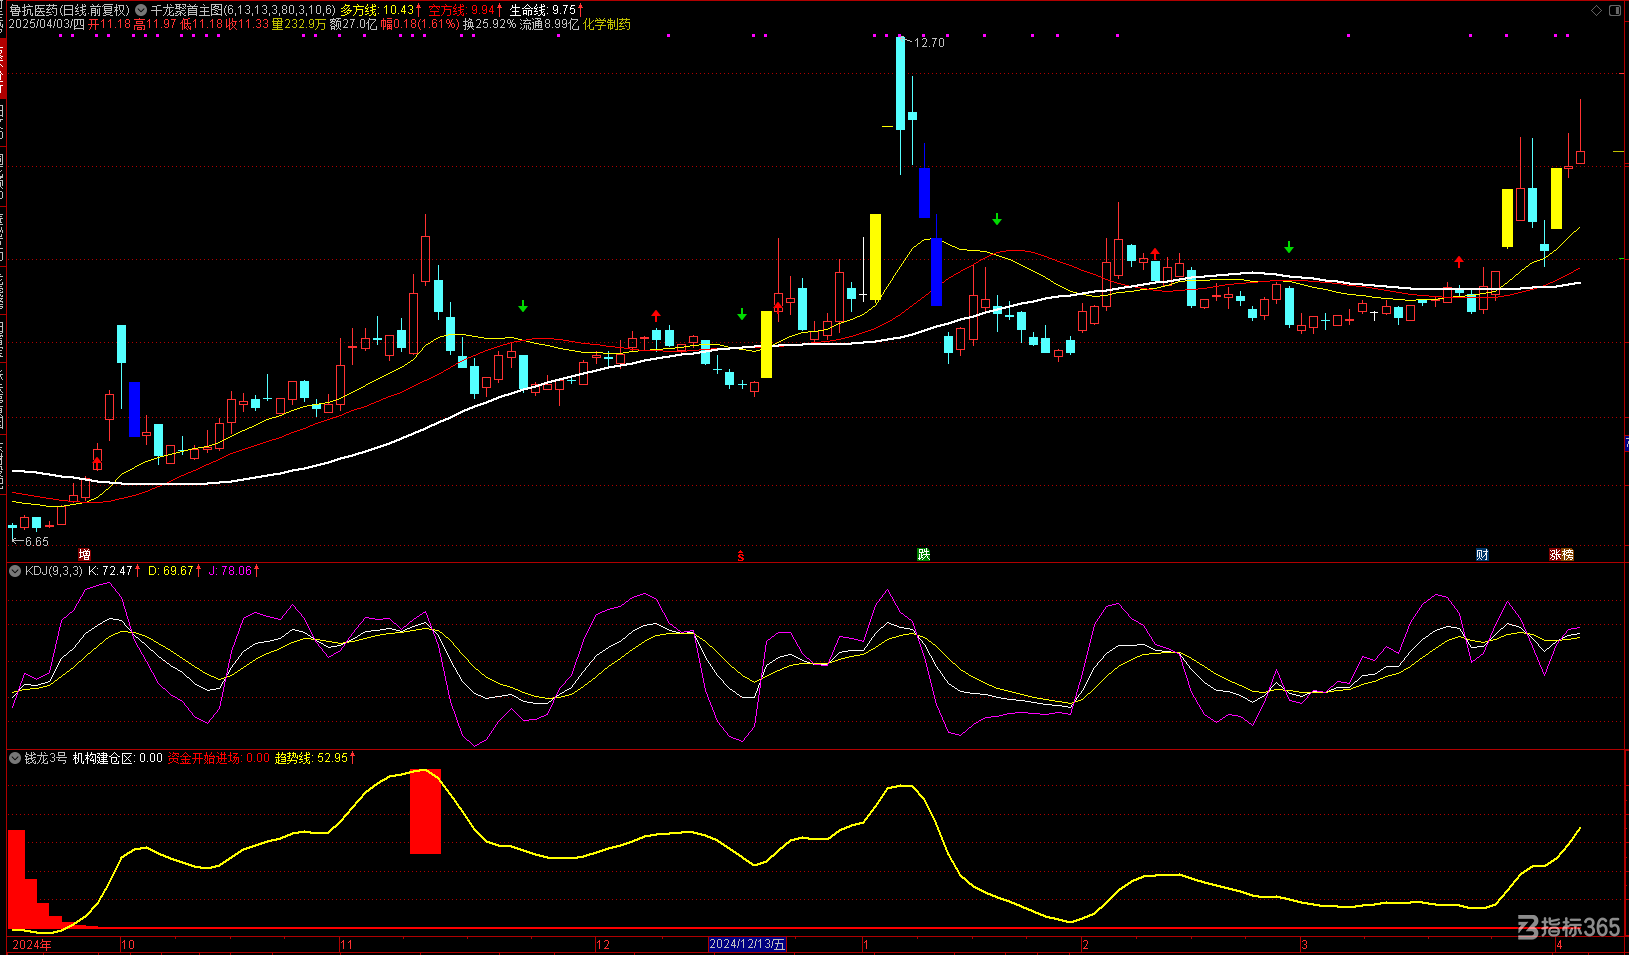This screenshot has height=955, width=1629.
Task: Click the tall red bar in 钱龙3号 panel
Action: (425, 812)
